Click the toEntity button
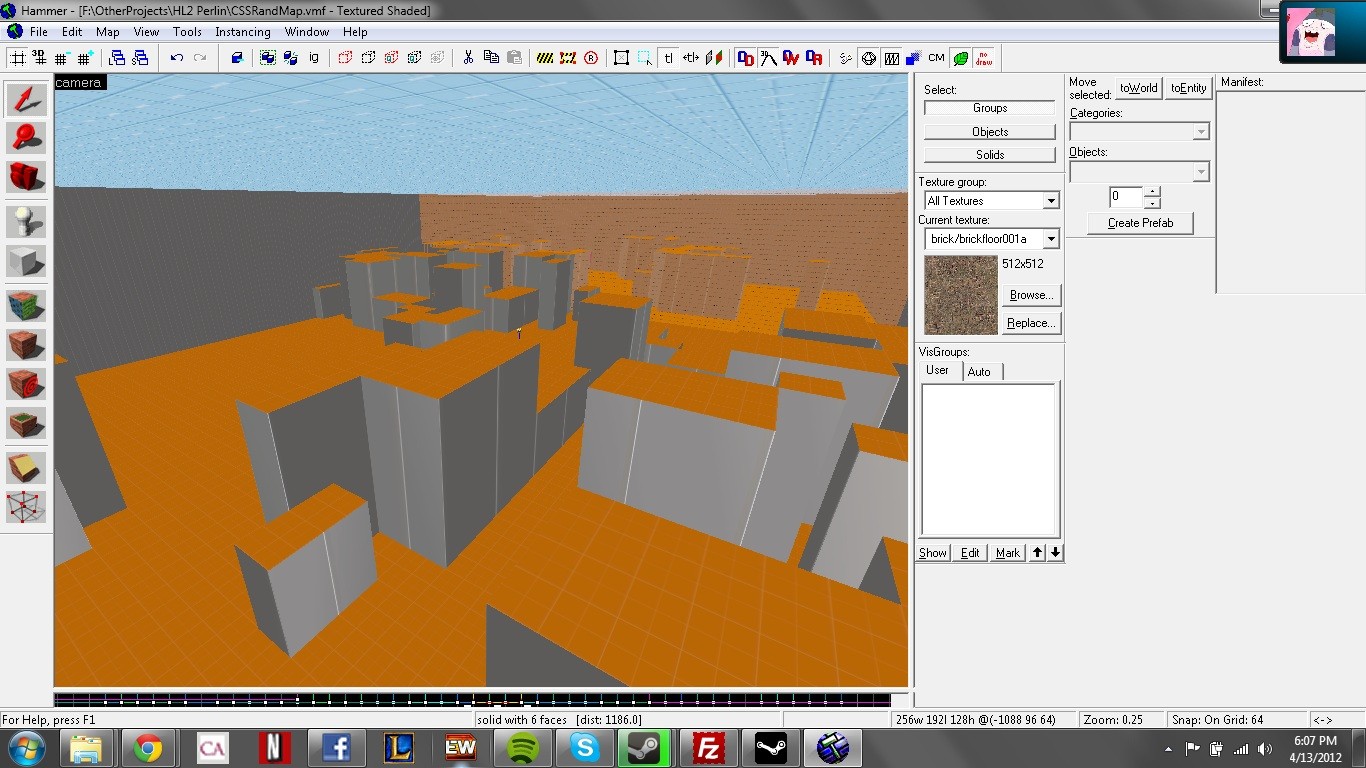Viewport: 1366px width, 768px height. tap(1189, 88)
